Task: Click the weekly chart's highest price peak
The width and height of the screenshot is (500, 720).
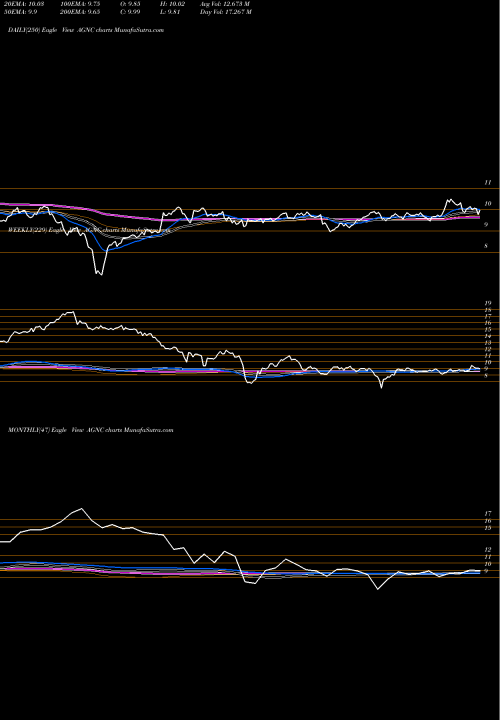Action: [x=71, y=312]
